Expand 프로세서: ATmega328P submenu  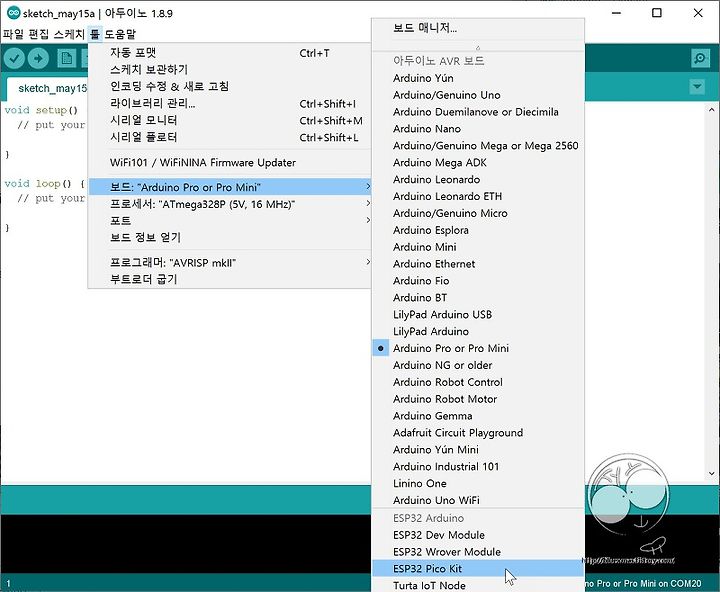pyautogui.click(x=229, y=204)
